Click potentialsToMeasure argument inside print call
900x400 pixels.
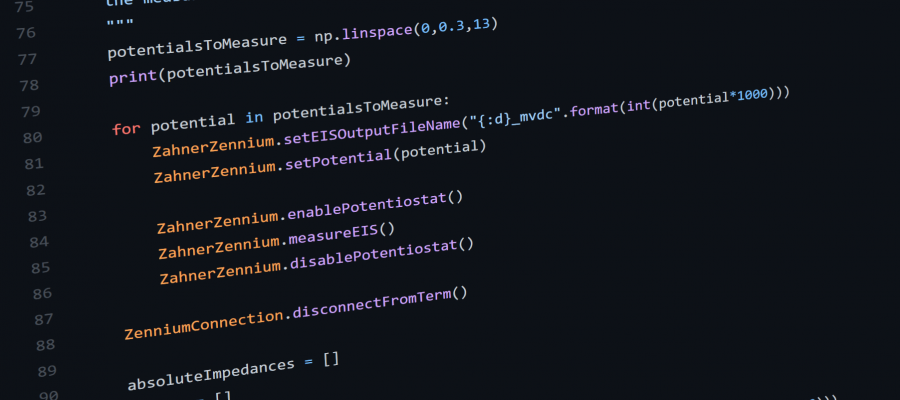(253, 68)
